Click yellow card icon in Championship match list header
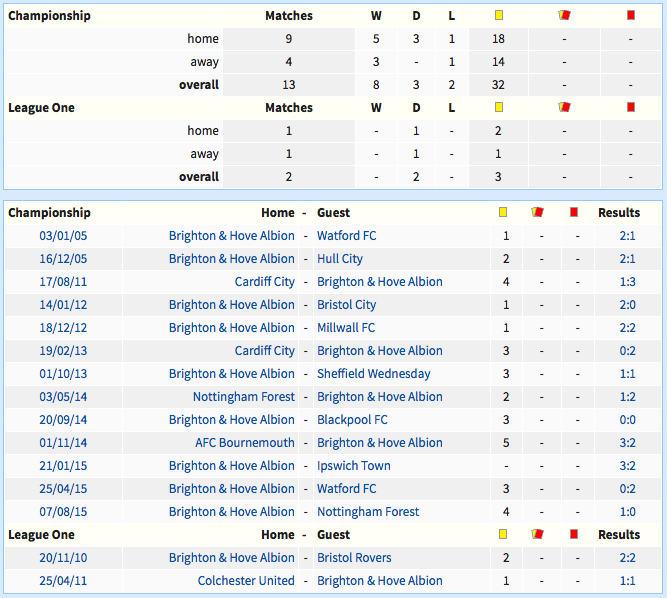667x598 pixels. point(503,212)
